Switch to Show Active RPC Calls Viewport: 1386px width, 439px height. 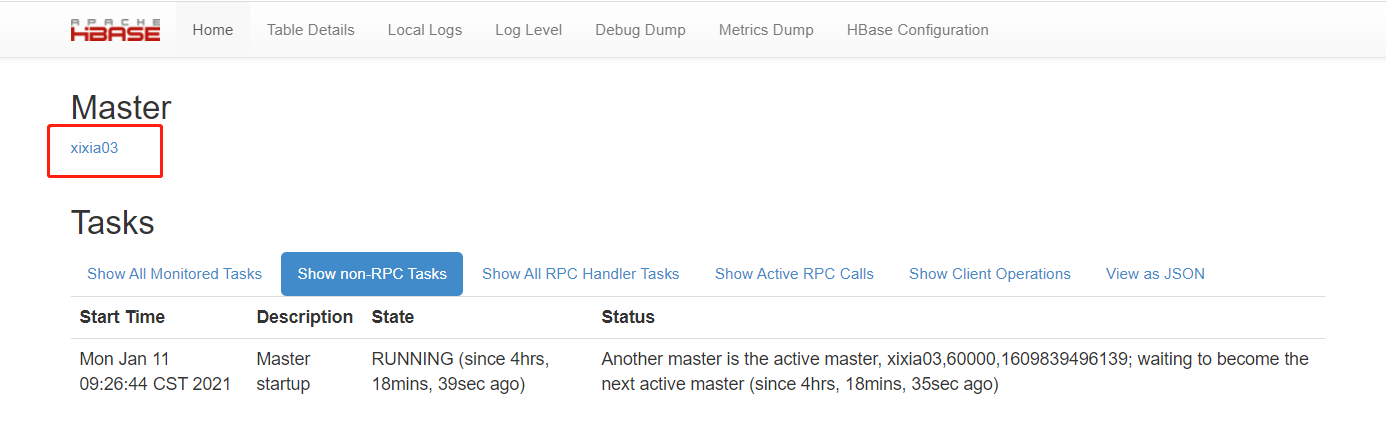(794, 274)
